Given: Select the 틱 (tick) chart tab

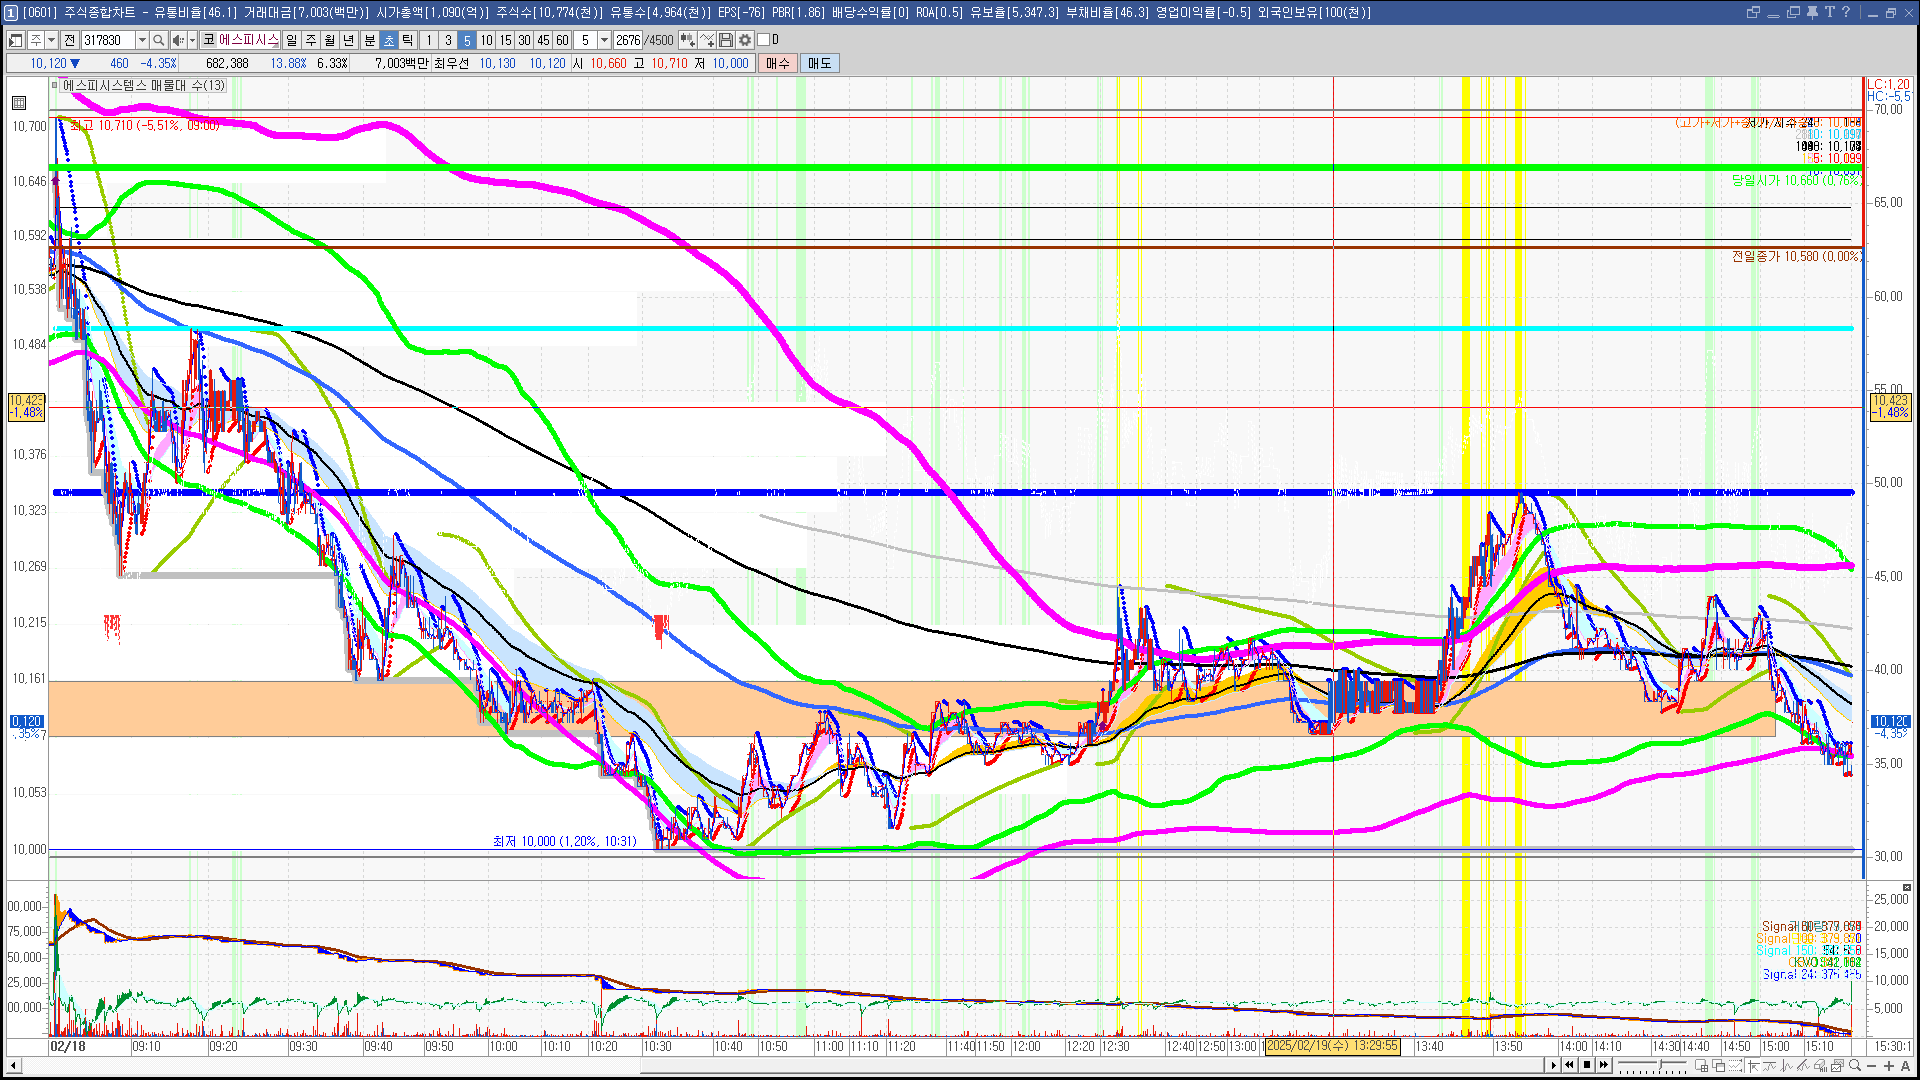Looking at the screenshot, I should [x=408, y=40].
